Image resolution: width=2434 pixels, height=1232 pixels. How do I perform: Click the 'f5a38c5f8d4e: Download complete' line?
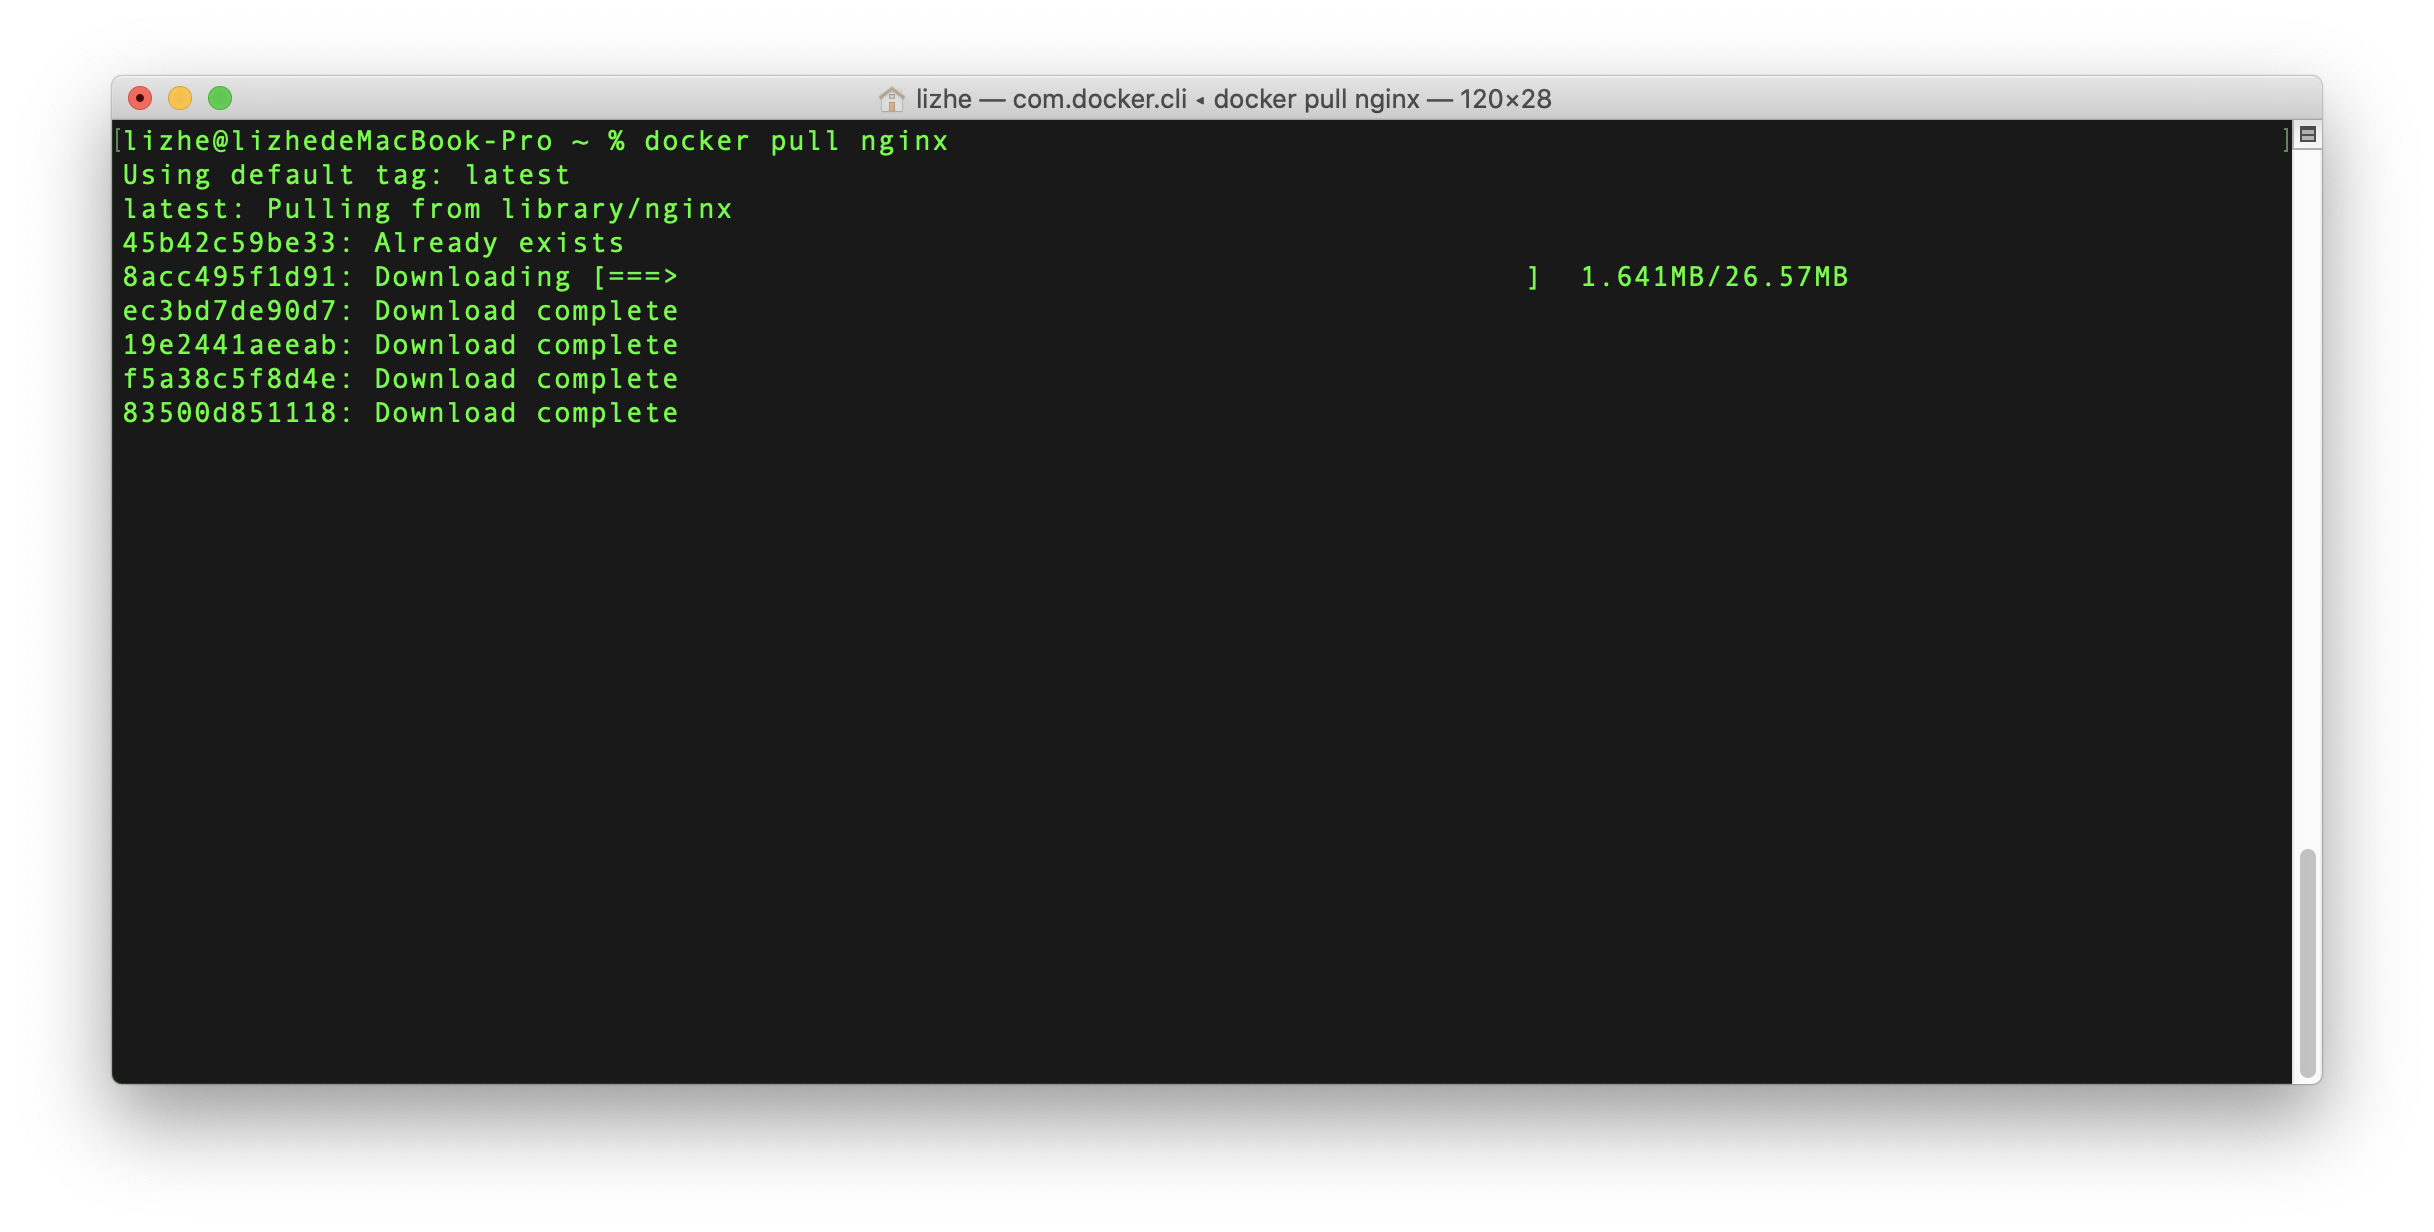(x=400, y=379)
